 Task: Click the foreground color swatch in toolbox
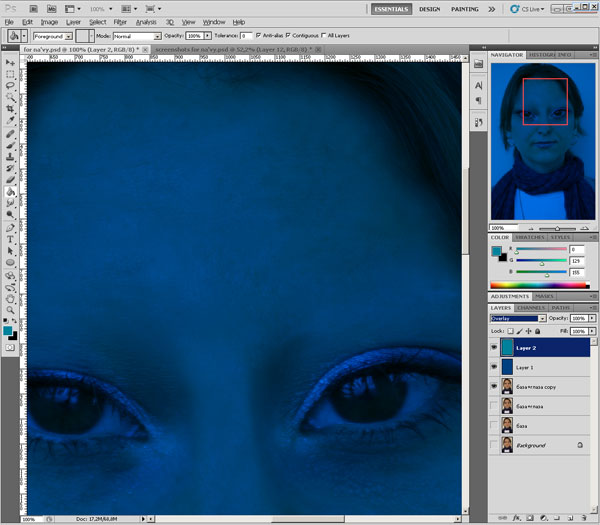pyautogui.click(x=8, y=330)
